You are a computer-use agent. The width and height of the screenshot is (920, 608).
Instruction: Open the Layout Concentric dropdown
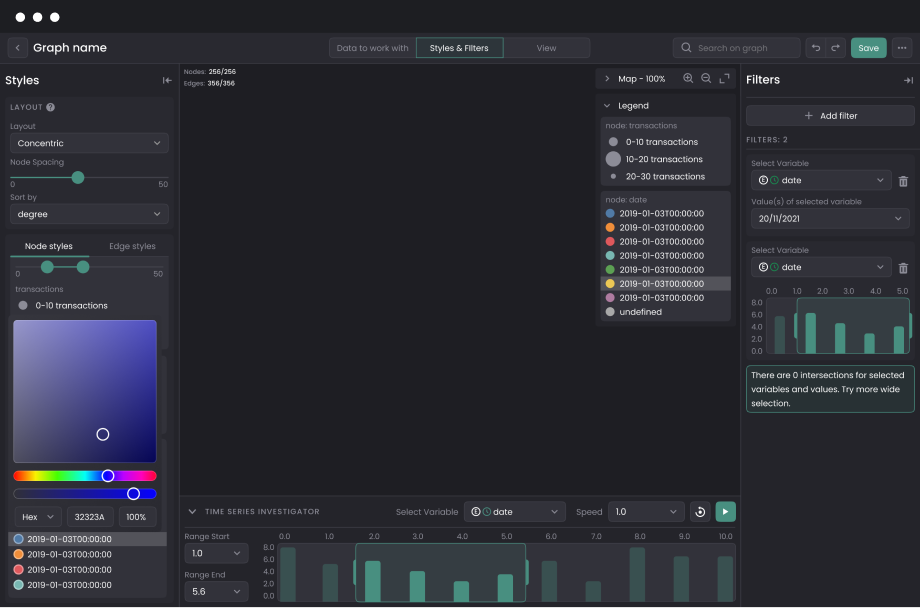click(x=89, y=143)
